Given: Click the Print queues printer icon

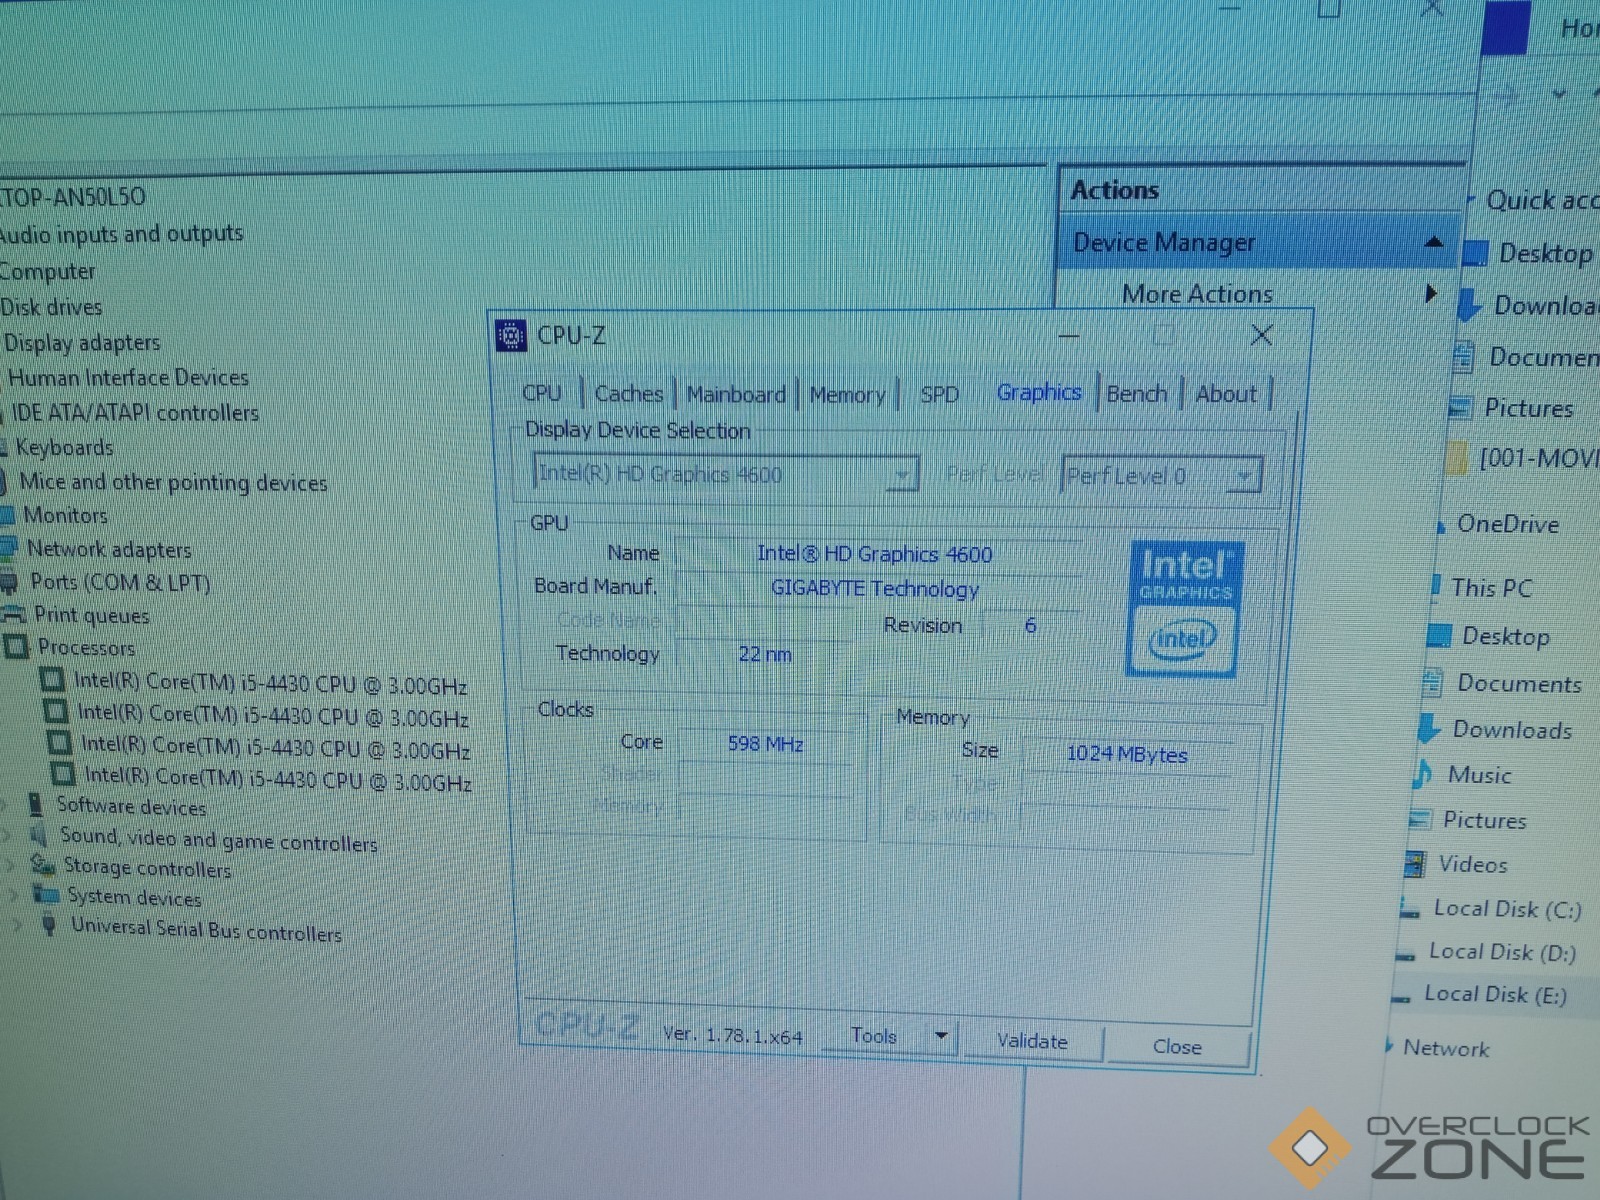Looking at the screenshot, I should 12,615.
